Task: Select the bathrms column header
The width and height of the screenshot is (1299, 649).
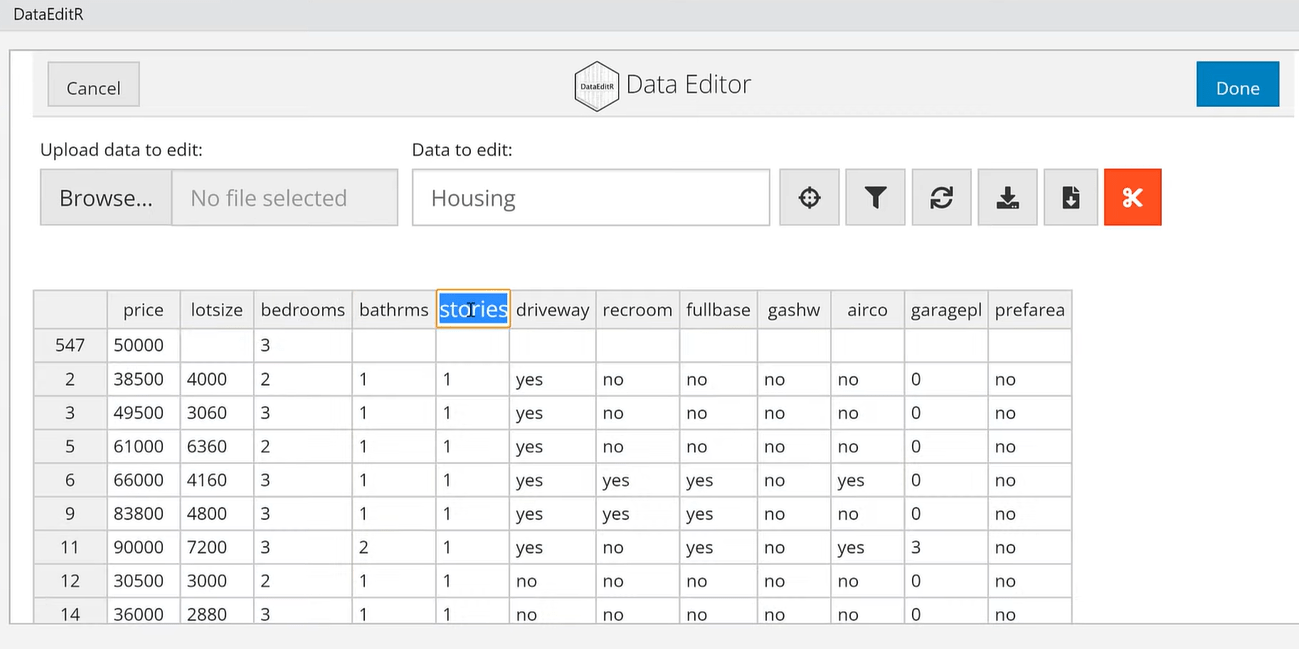Action: 394,310
